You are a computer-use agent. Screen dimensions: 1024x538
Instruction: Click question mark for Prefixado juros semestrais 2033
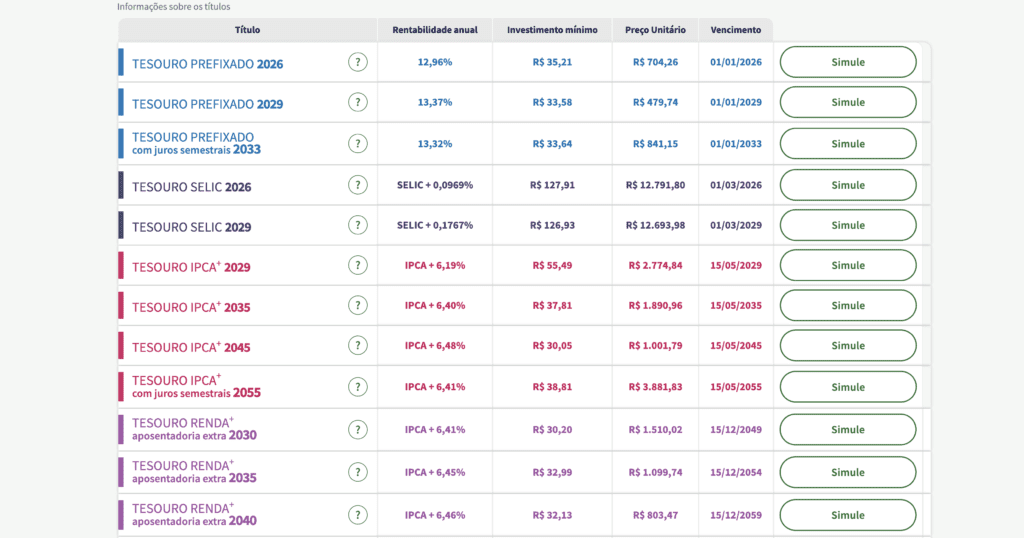357,144
